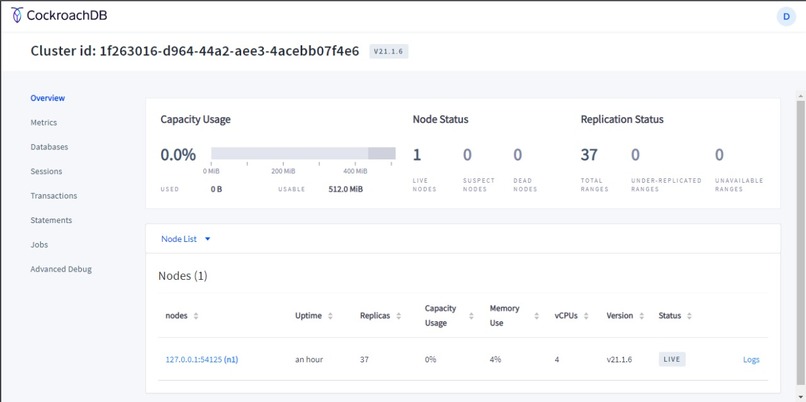Click the Nodes (1) heading
Screen dimensions: 806x402
(182, 276)
